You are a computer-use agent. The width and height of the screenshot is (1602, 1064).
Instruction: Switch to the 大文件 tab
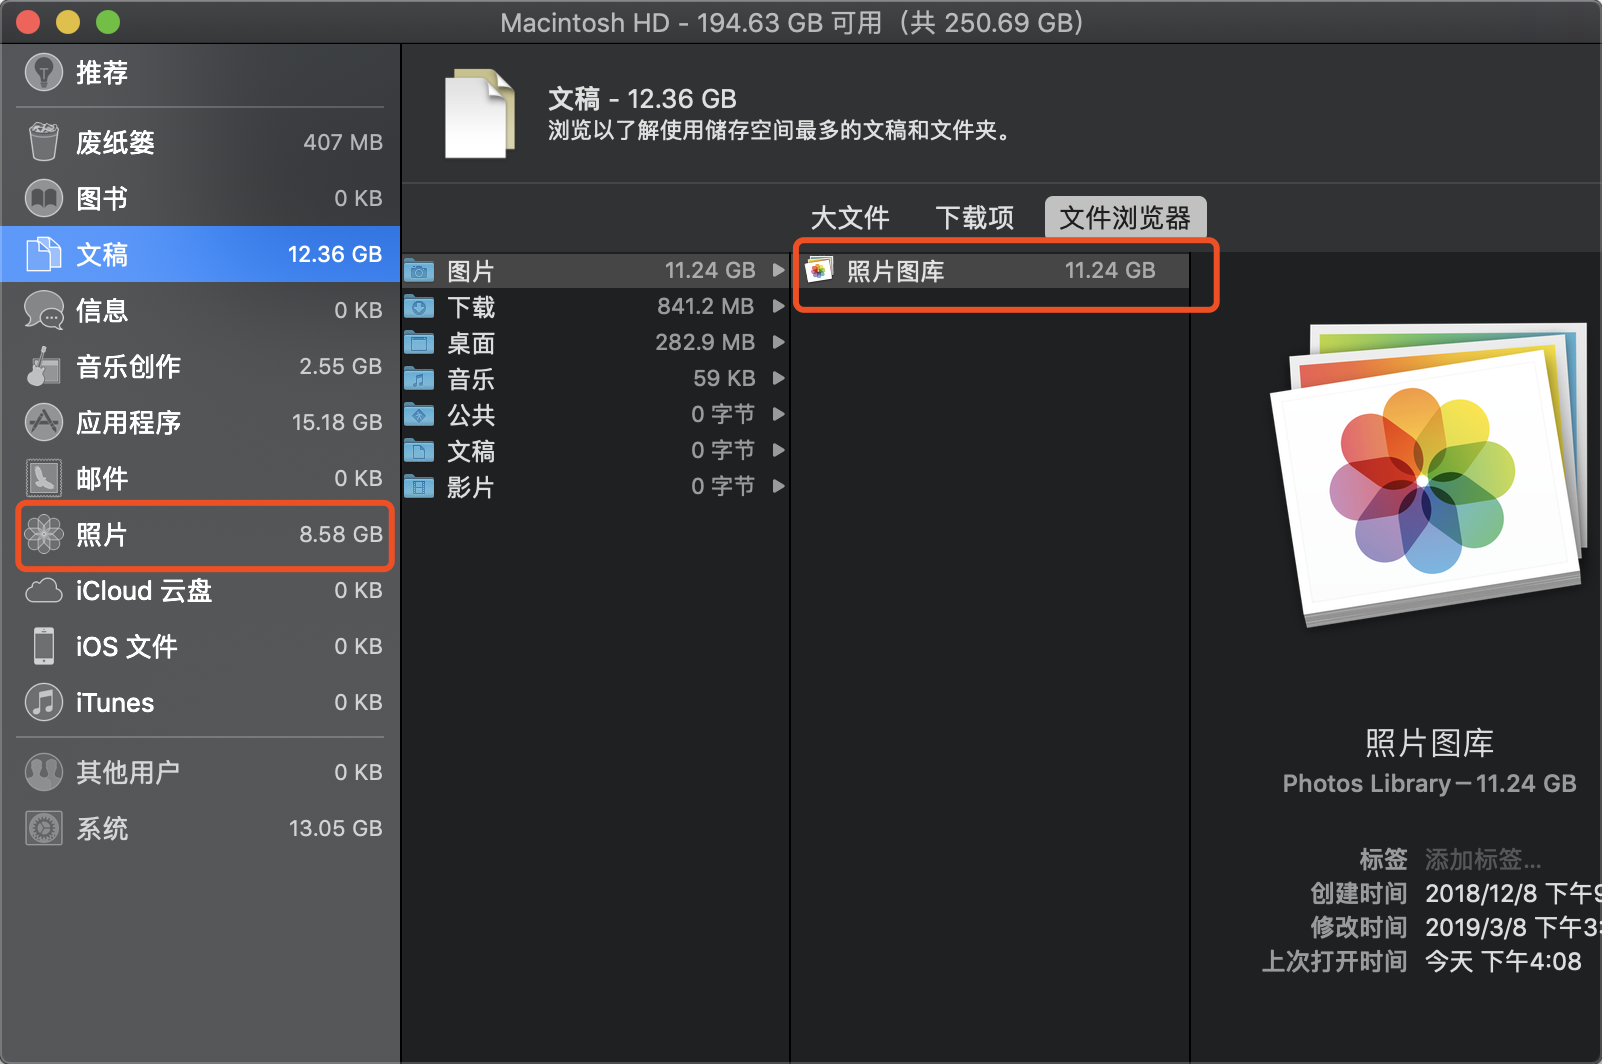(x=849, y=217)
